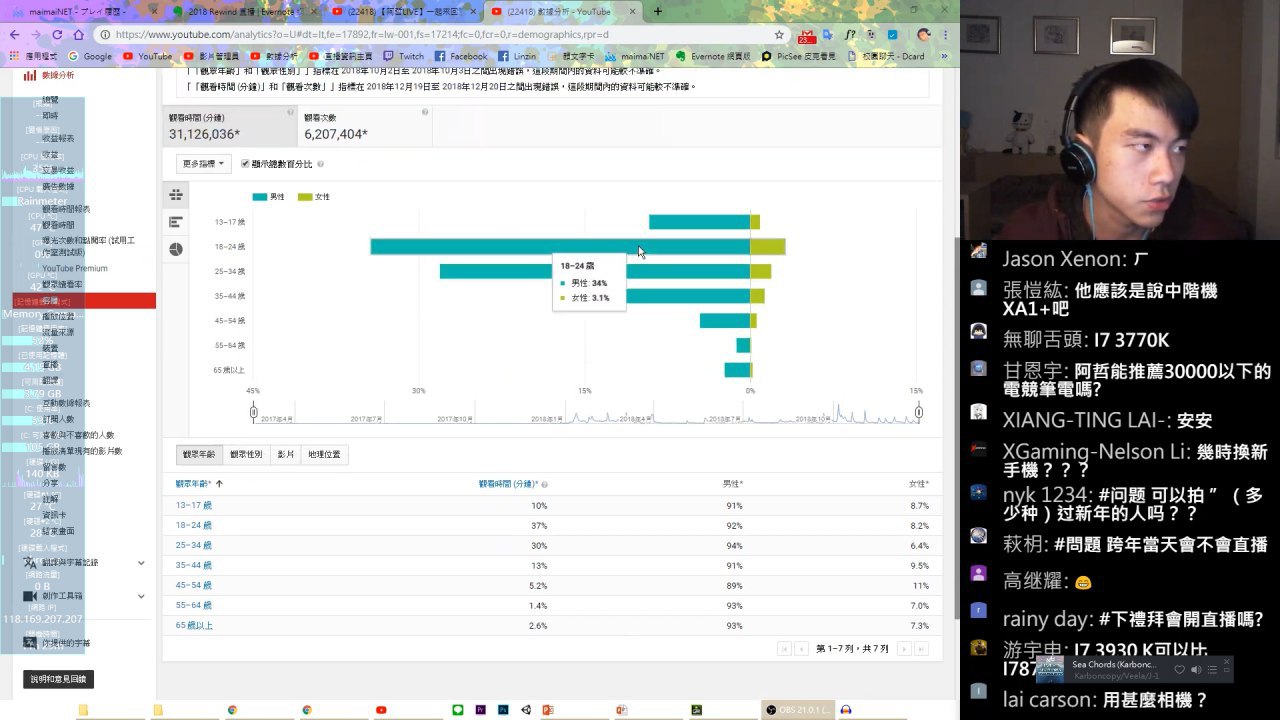Open the Linzin bookmark
Image resolution: width=1280 pixels, height=720 pixels.
point(517,57)
